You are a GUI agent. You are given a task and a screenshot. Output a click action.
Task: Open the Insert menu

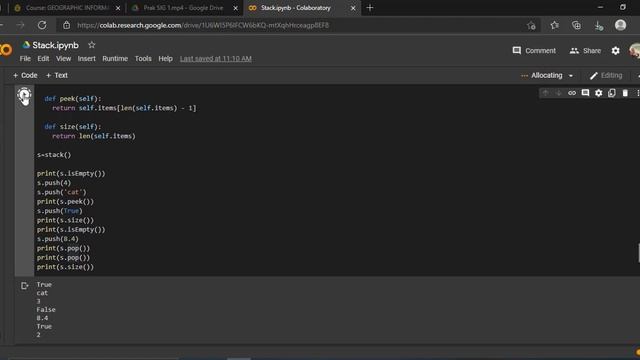pyautogui.click(x=87, y=59)
